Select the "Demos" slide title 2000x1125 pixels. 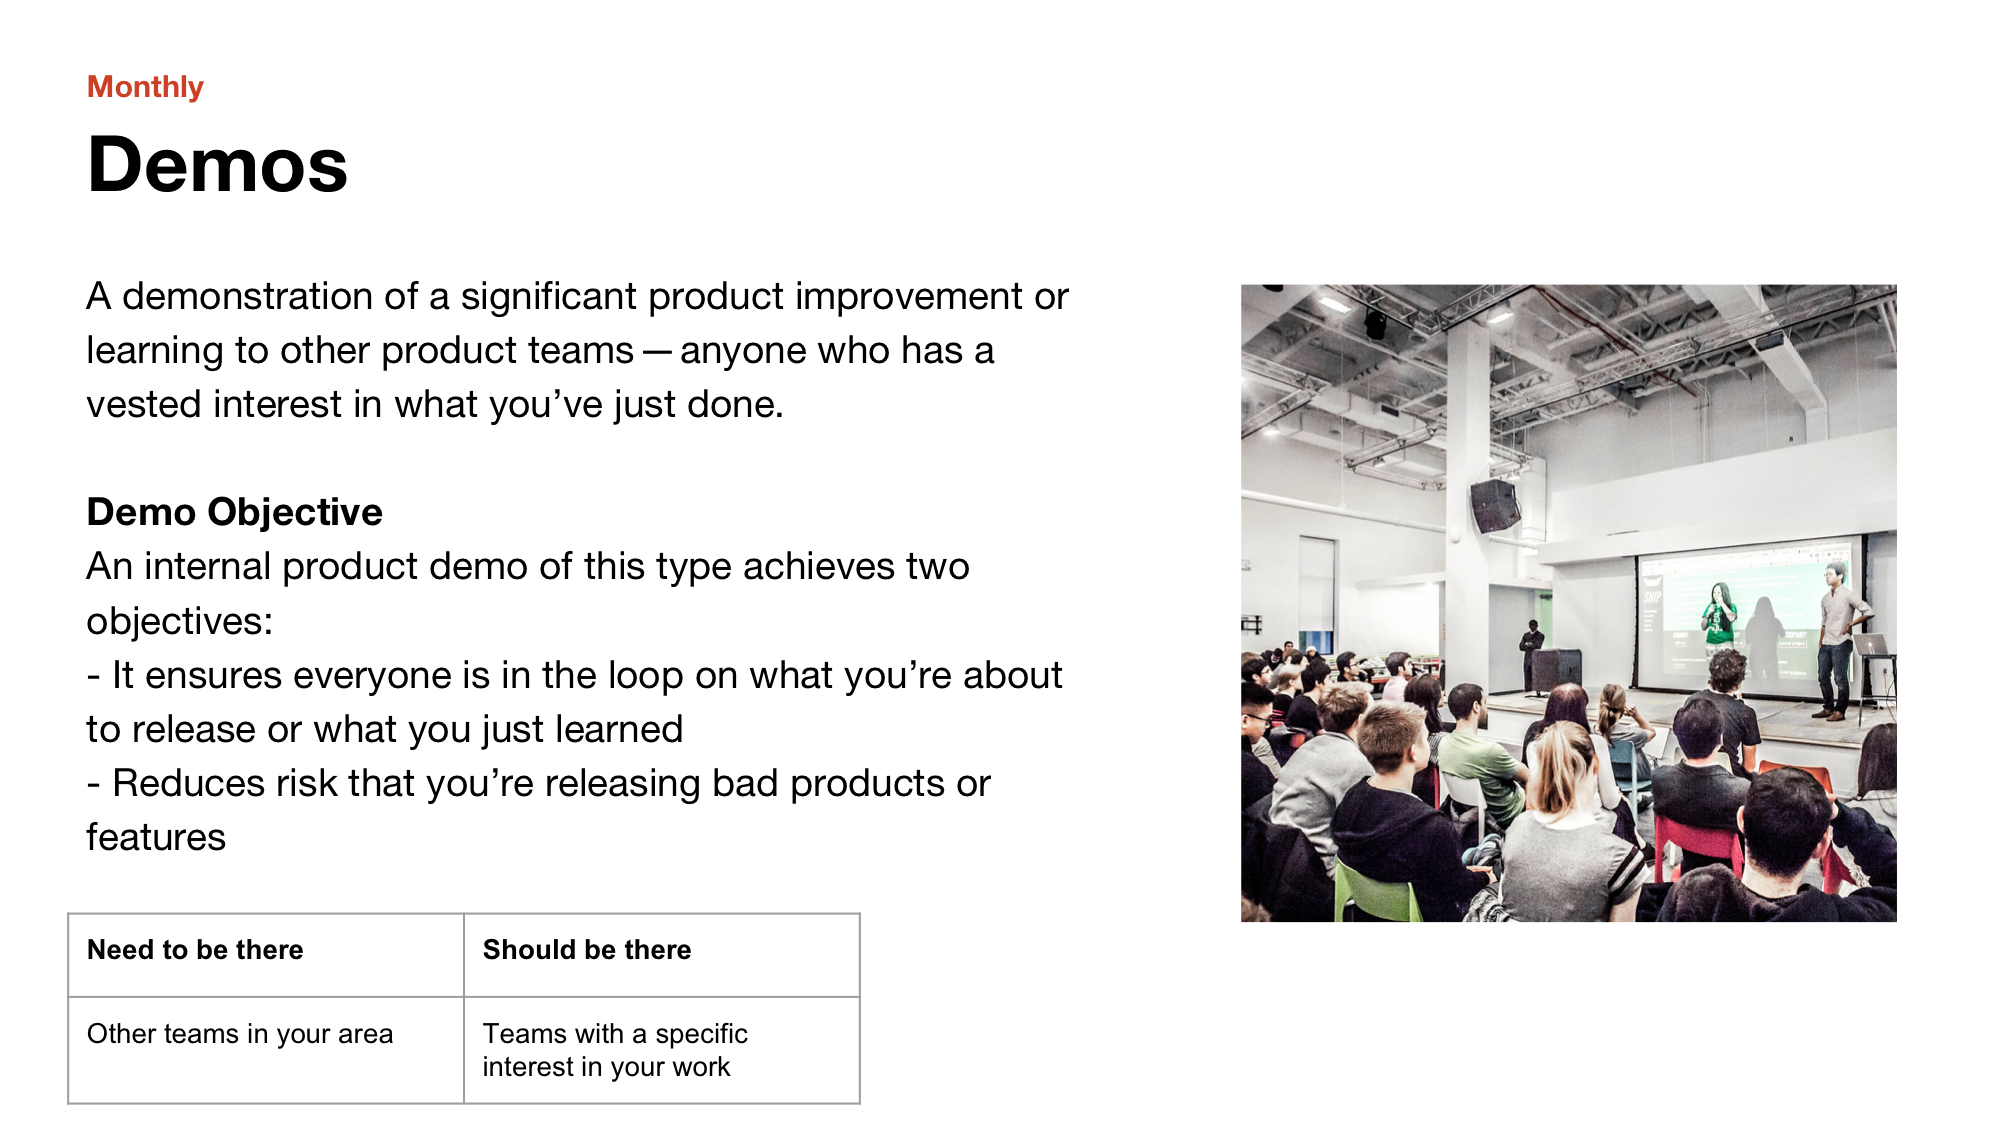[x=217, y=165]
